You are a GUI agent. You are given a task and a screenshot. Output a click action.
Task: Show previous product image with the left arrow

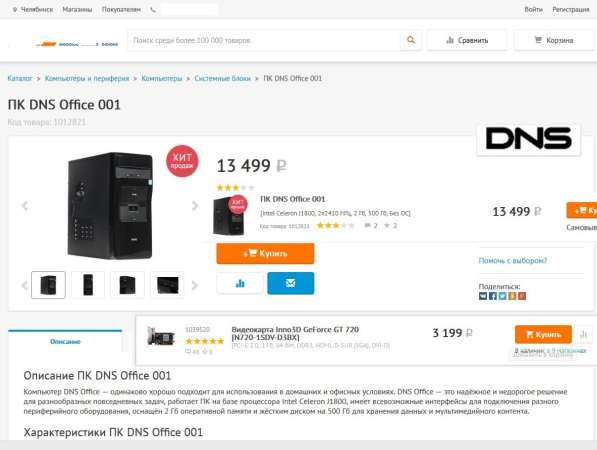click(x=25, y=206)
